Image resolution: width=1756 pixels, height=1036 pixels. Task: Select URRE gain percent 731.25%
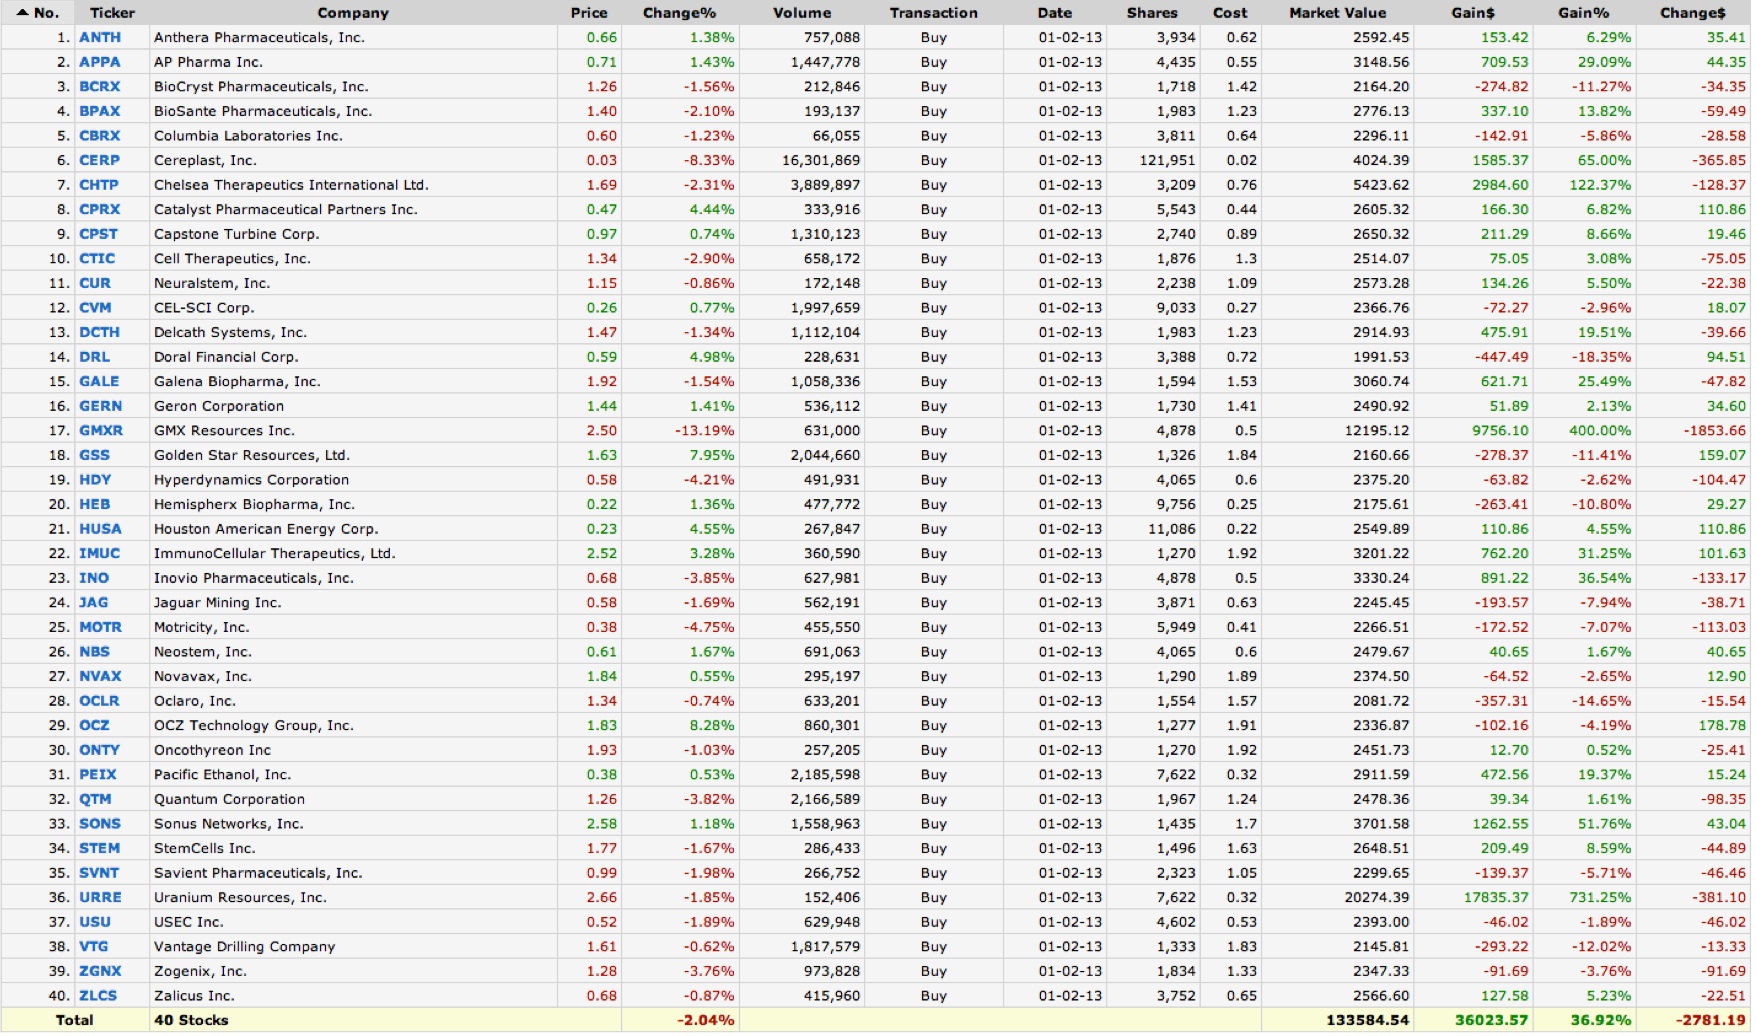[1598, 898]
